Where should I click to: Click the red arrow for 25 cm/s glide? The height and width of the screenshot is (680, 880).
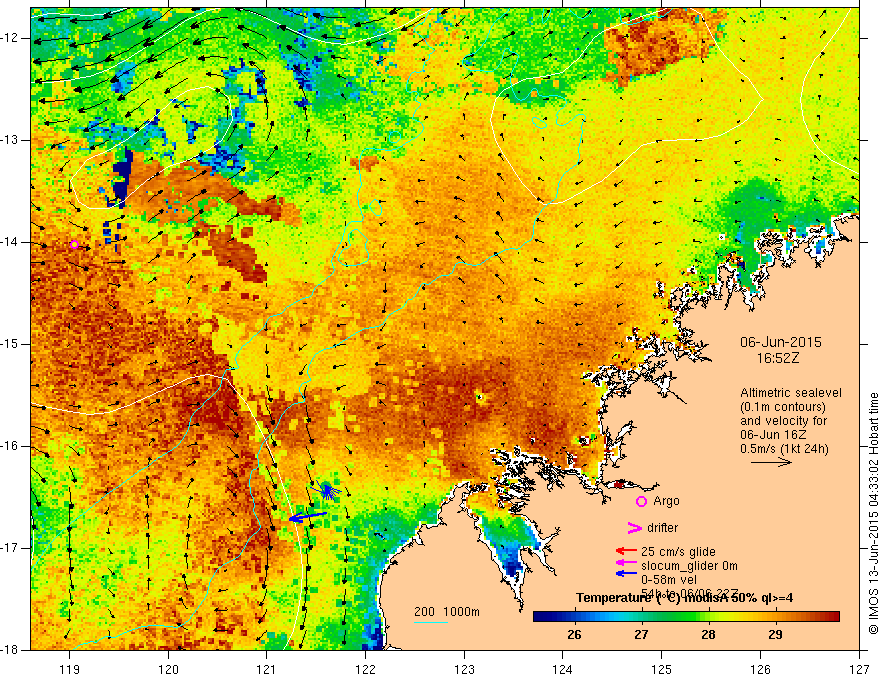tap(626, 552)
